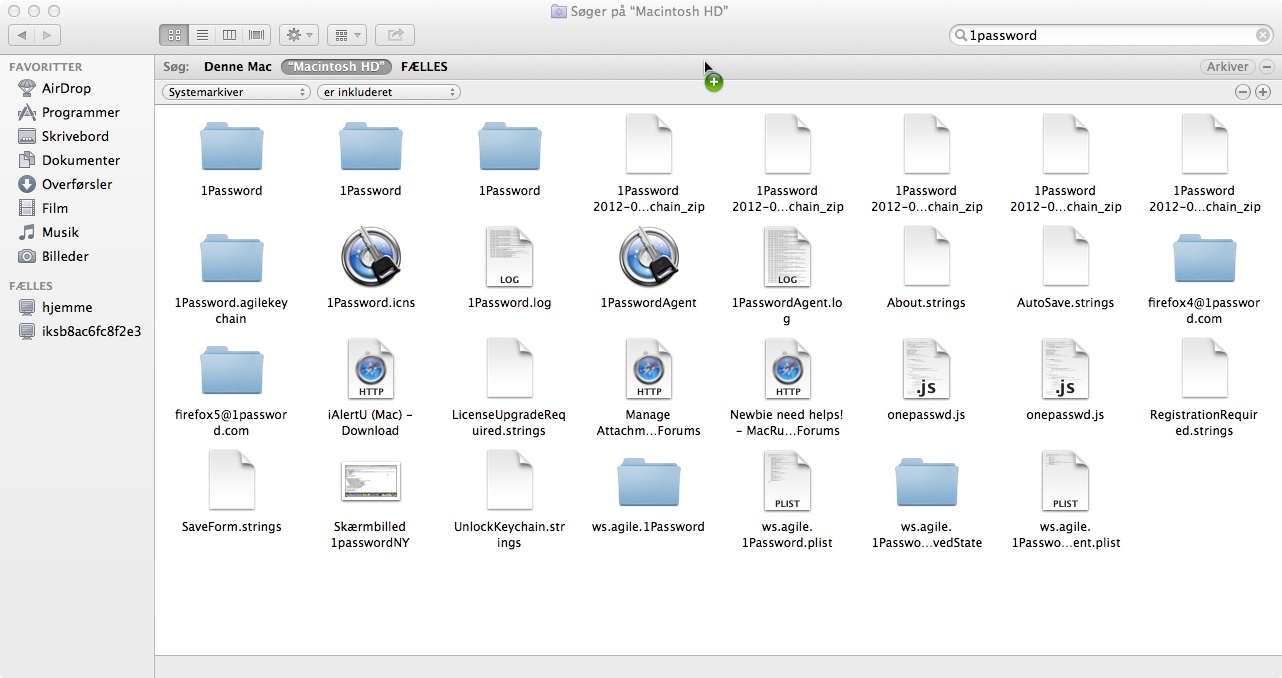
Task: Open Skrivebord in the sidebar
Action: (75, 136)
